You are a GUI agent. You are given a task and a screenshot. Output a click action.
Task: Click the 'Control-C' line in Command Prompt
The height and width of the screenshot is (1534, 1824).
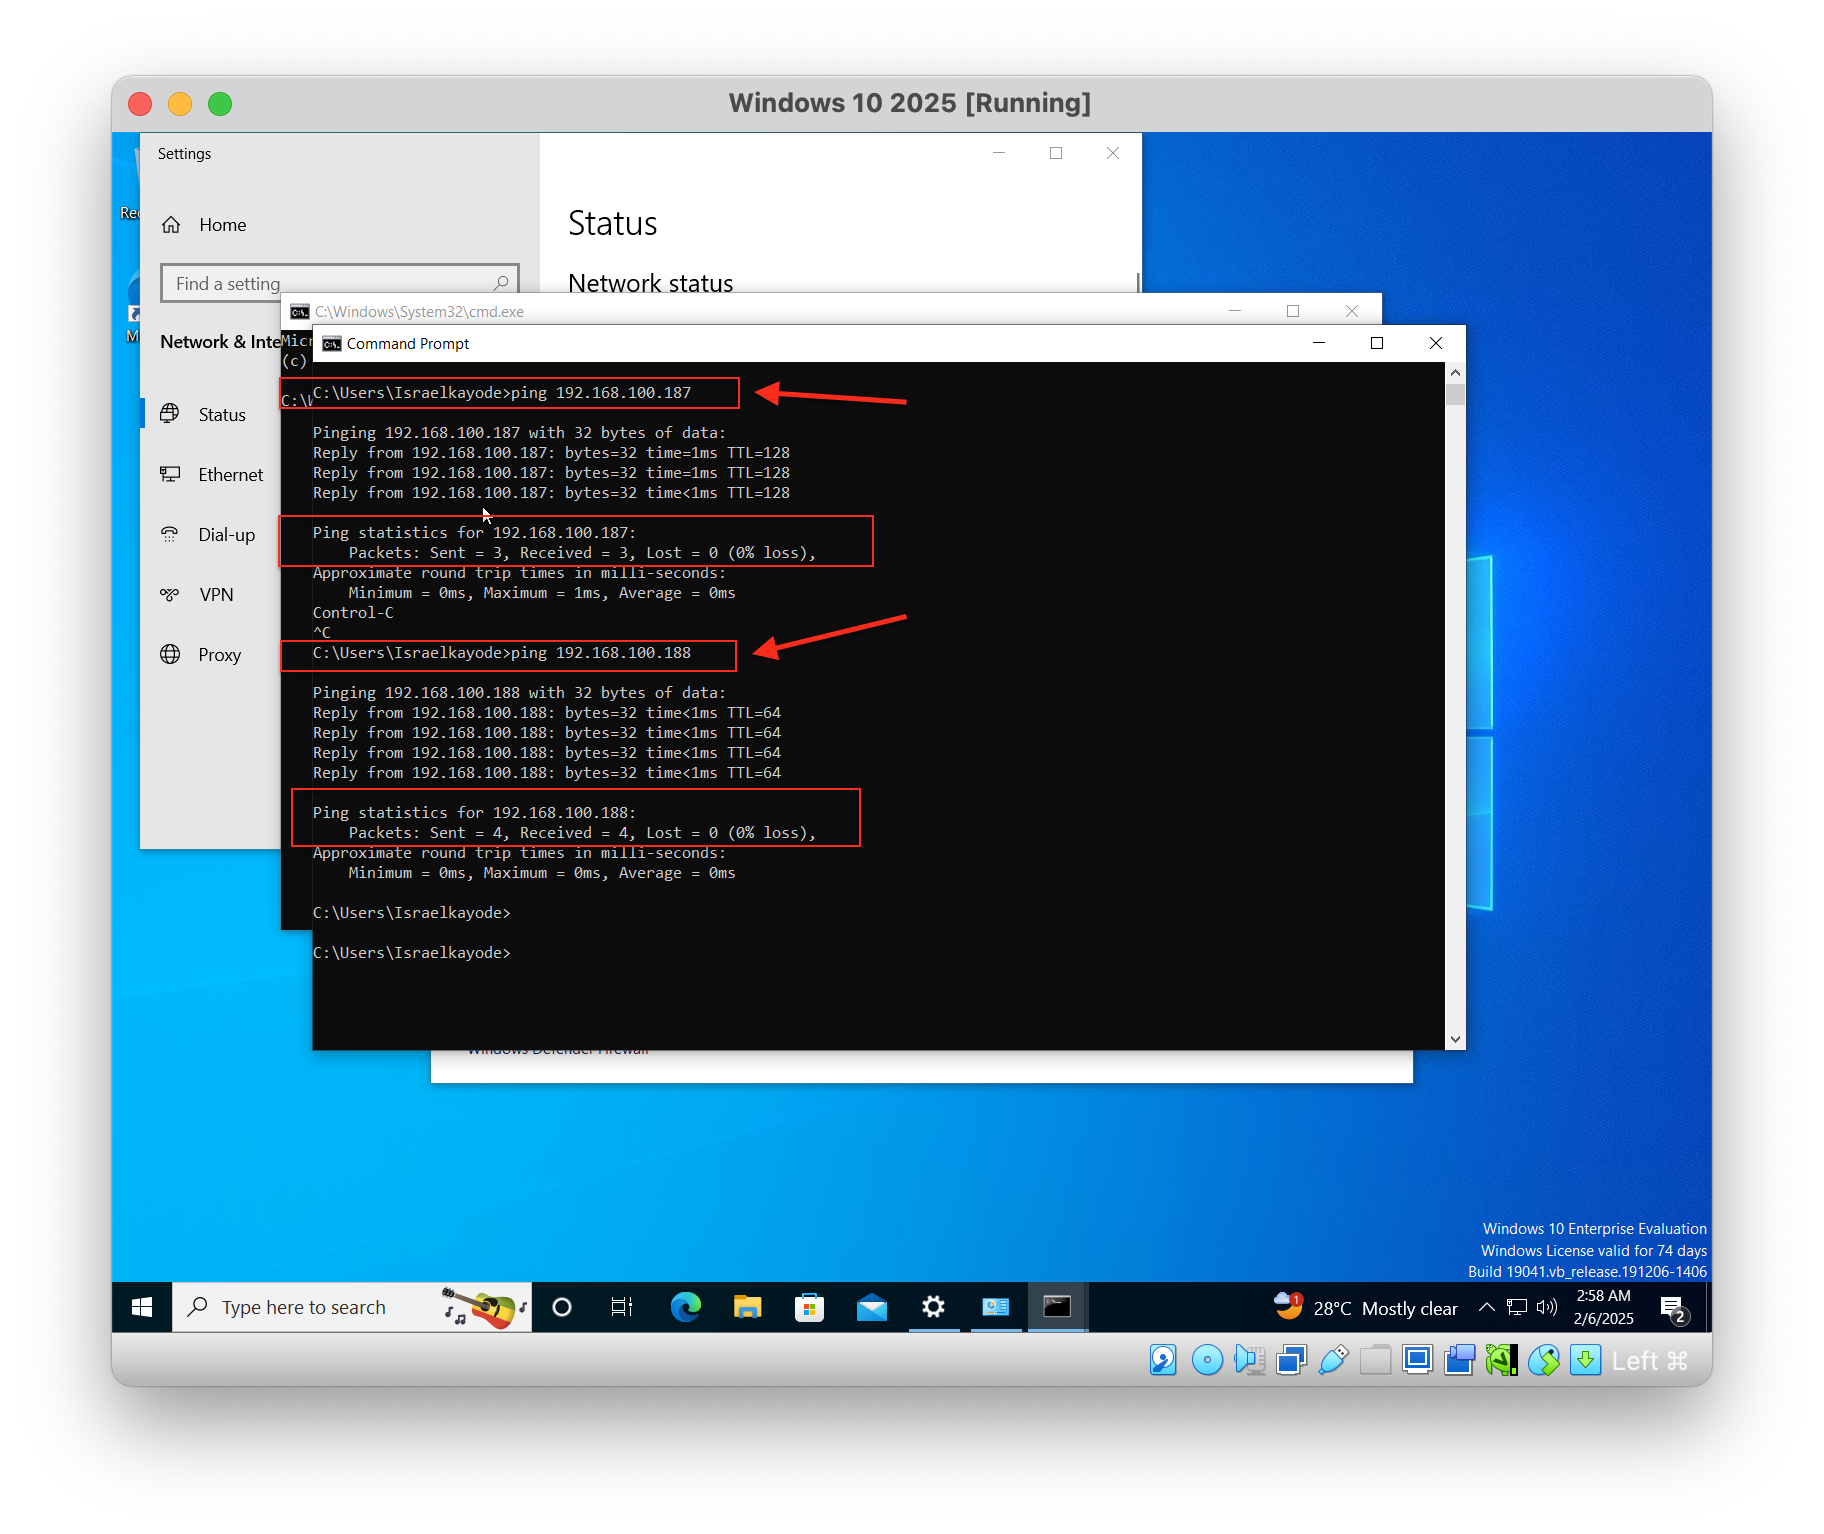coord(353,613)
